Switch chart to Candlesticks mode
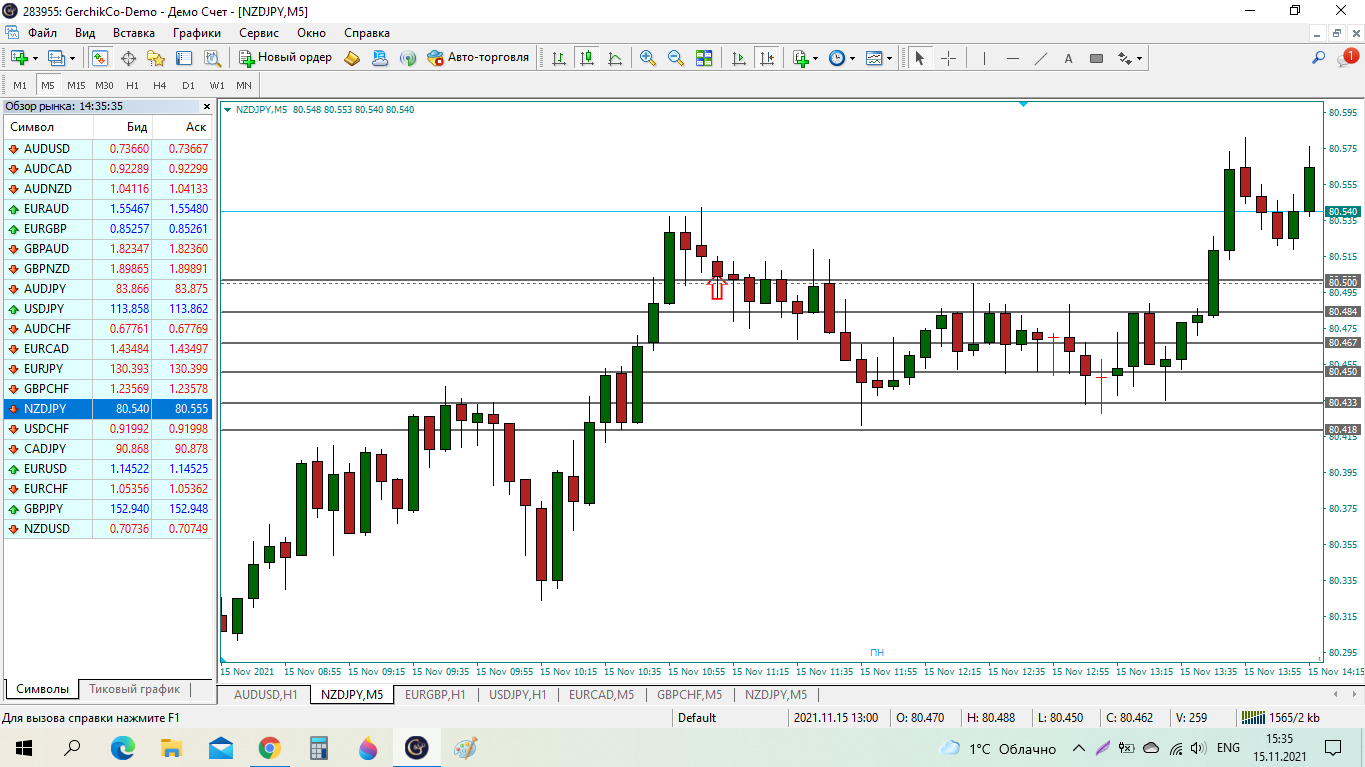 (586, 58)
